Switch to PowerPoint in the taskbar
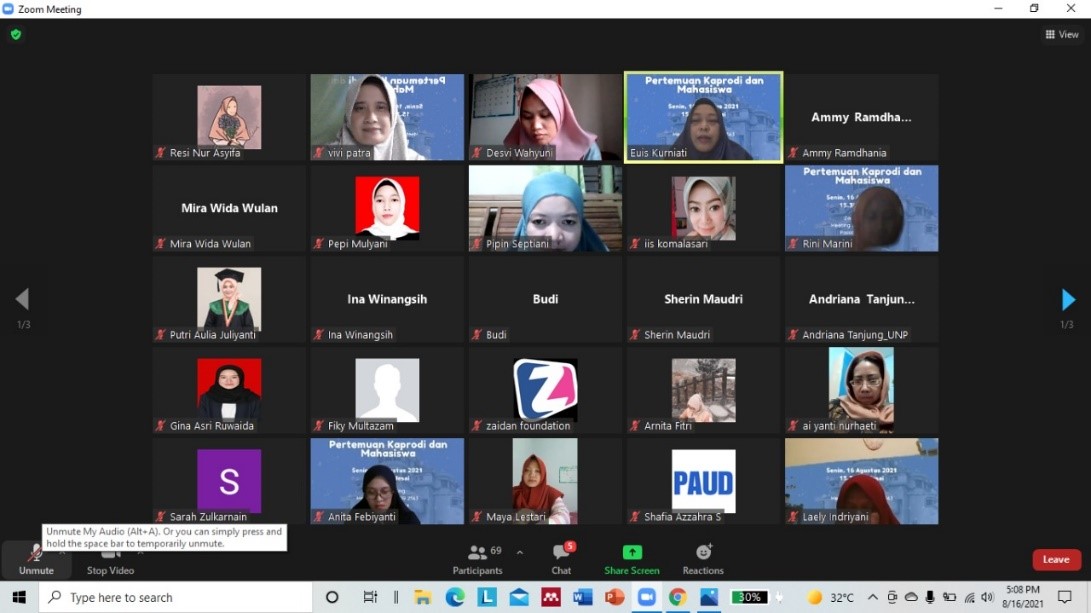 [x=614, y=597]
